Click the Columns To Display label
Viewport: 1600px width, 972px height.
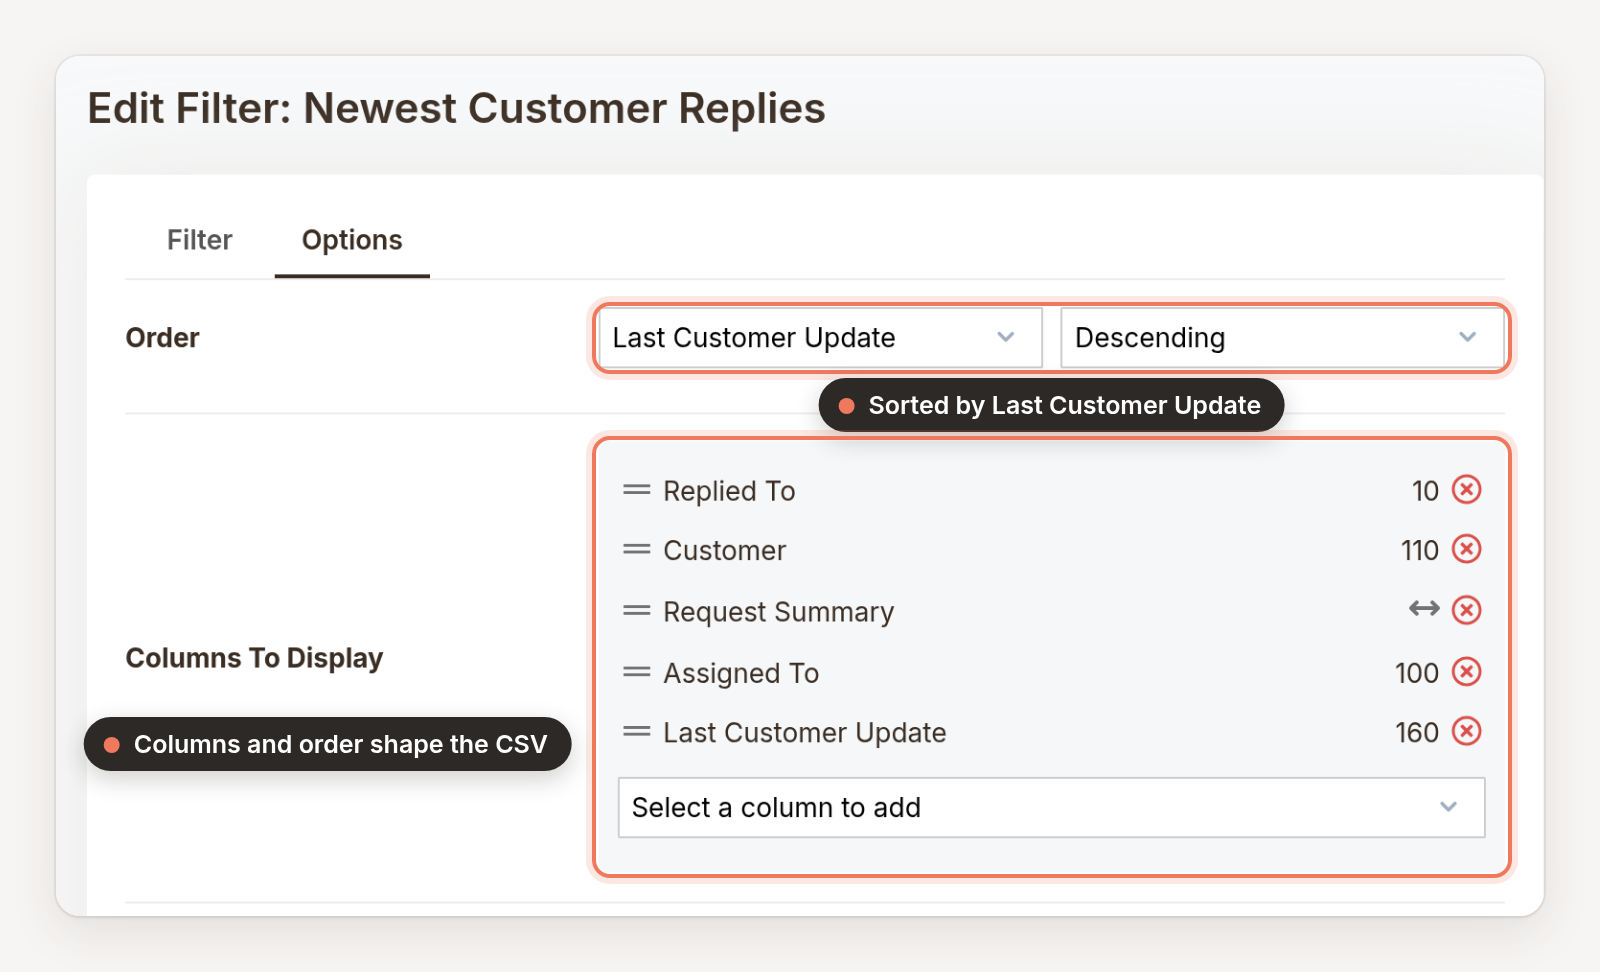point(254,658)
